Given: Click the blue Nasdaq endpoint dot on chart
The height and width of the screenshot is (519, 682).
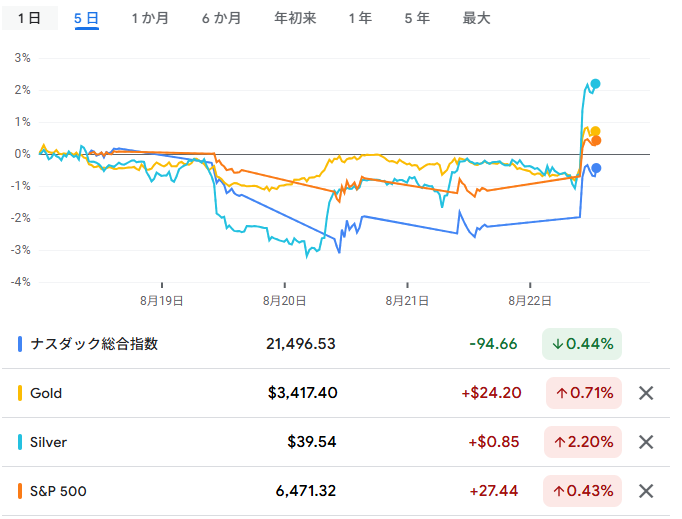Looking at the screenshot, I should [x=596, y=168].
